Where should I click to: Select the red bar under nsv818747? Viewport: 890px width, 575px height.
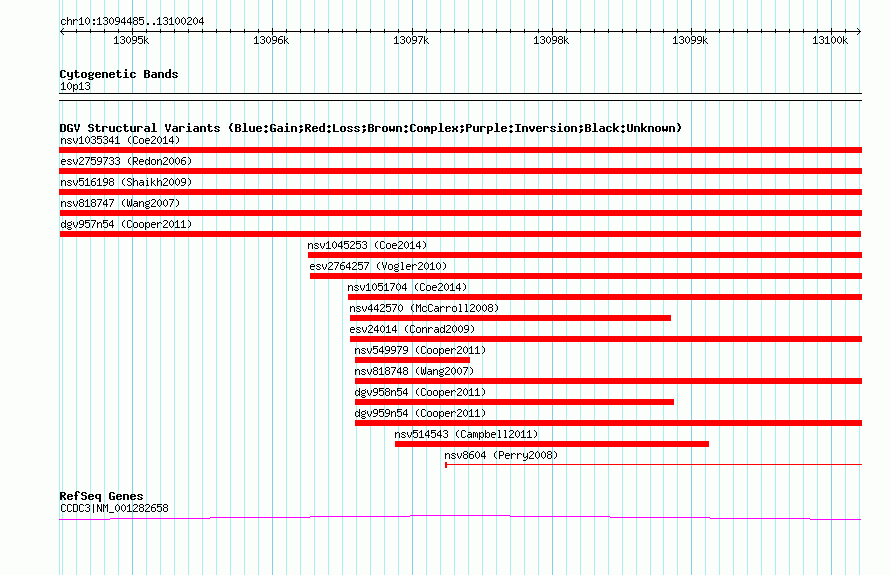pos(460,213)
